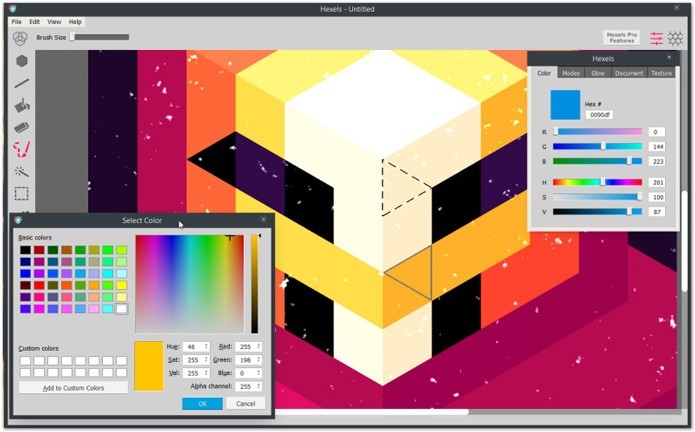Choose the white basic color swatch
Image resolution: width=695 pixels, height=432 pixels.
click(121, 308)
